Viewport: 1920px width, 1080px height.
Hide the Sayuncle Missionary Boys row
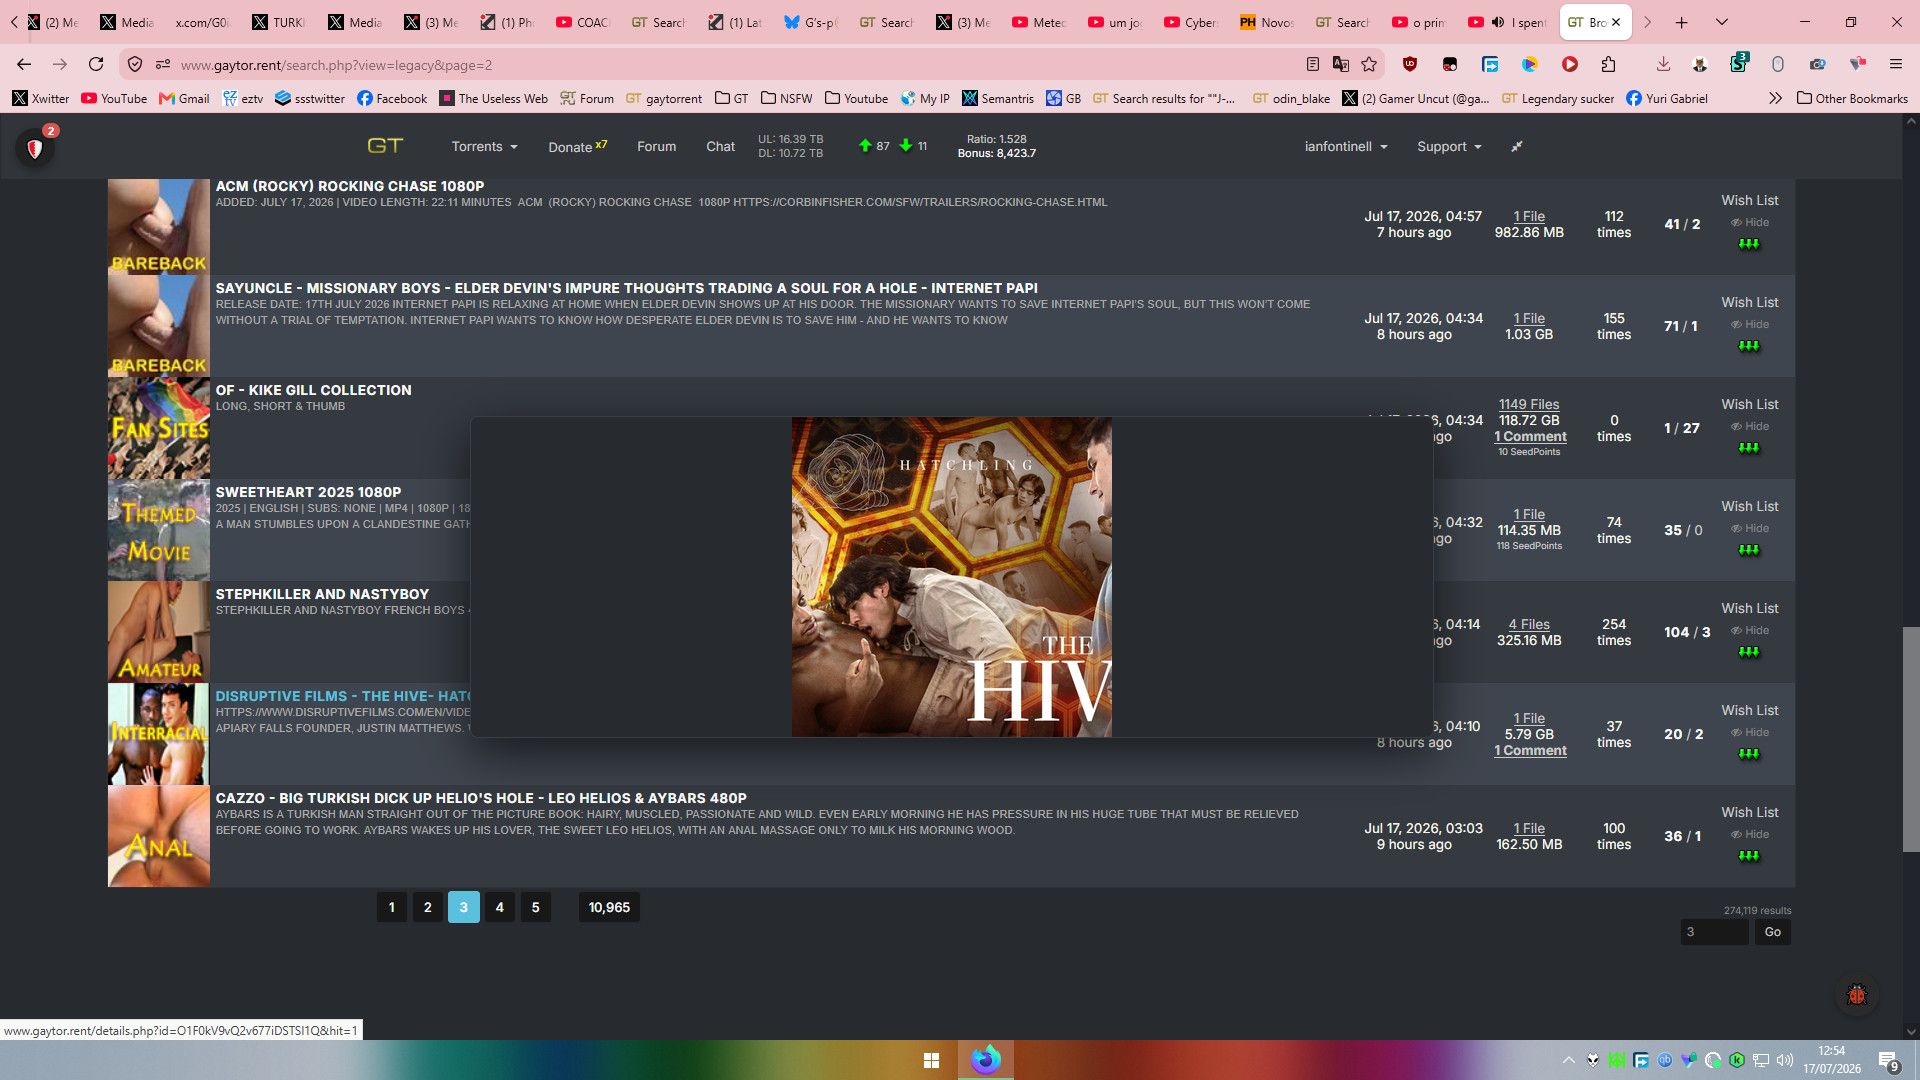(x=1750, y=325)
